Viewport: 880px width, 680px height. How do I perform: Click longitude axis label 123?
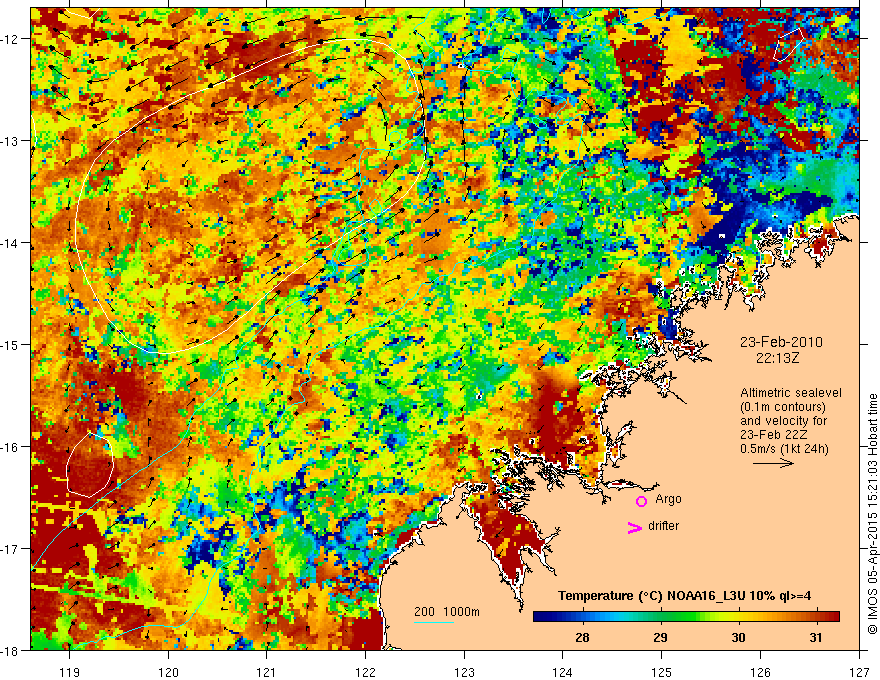[464, 672]
